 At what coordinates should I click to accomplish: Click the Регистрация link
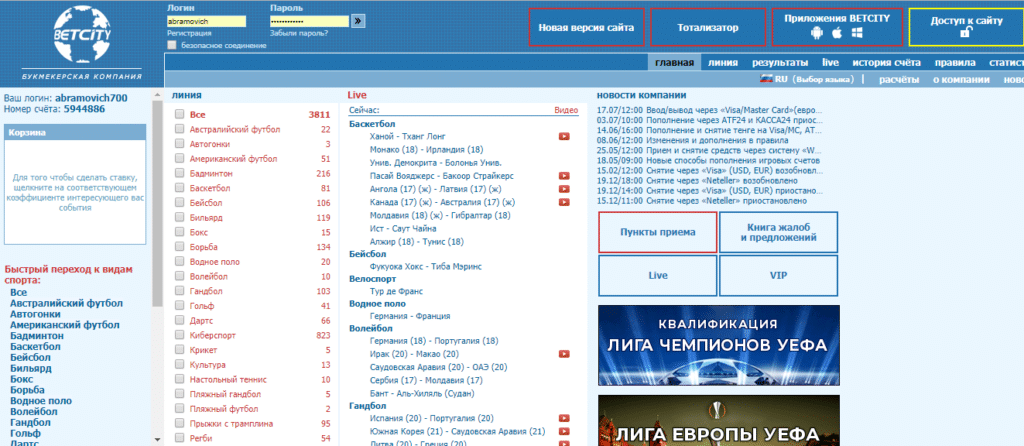tap(189, 33)
